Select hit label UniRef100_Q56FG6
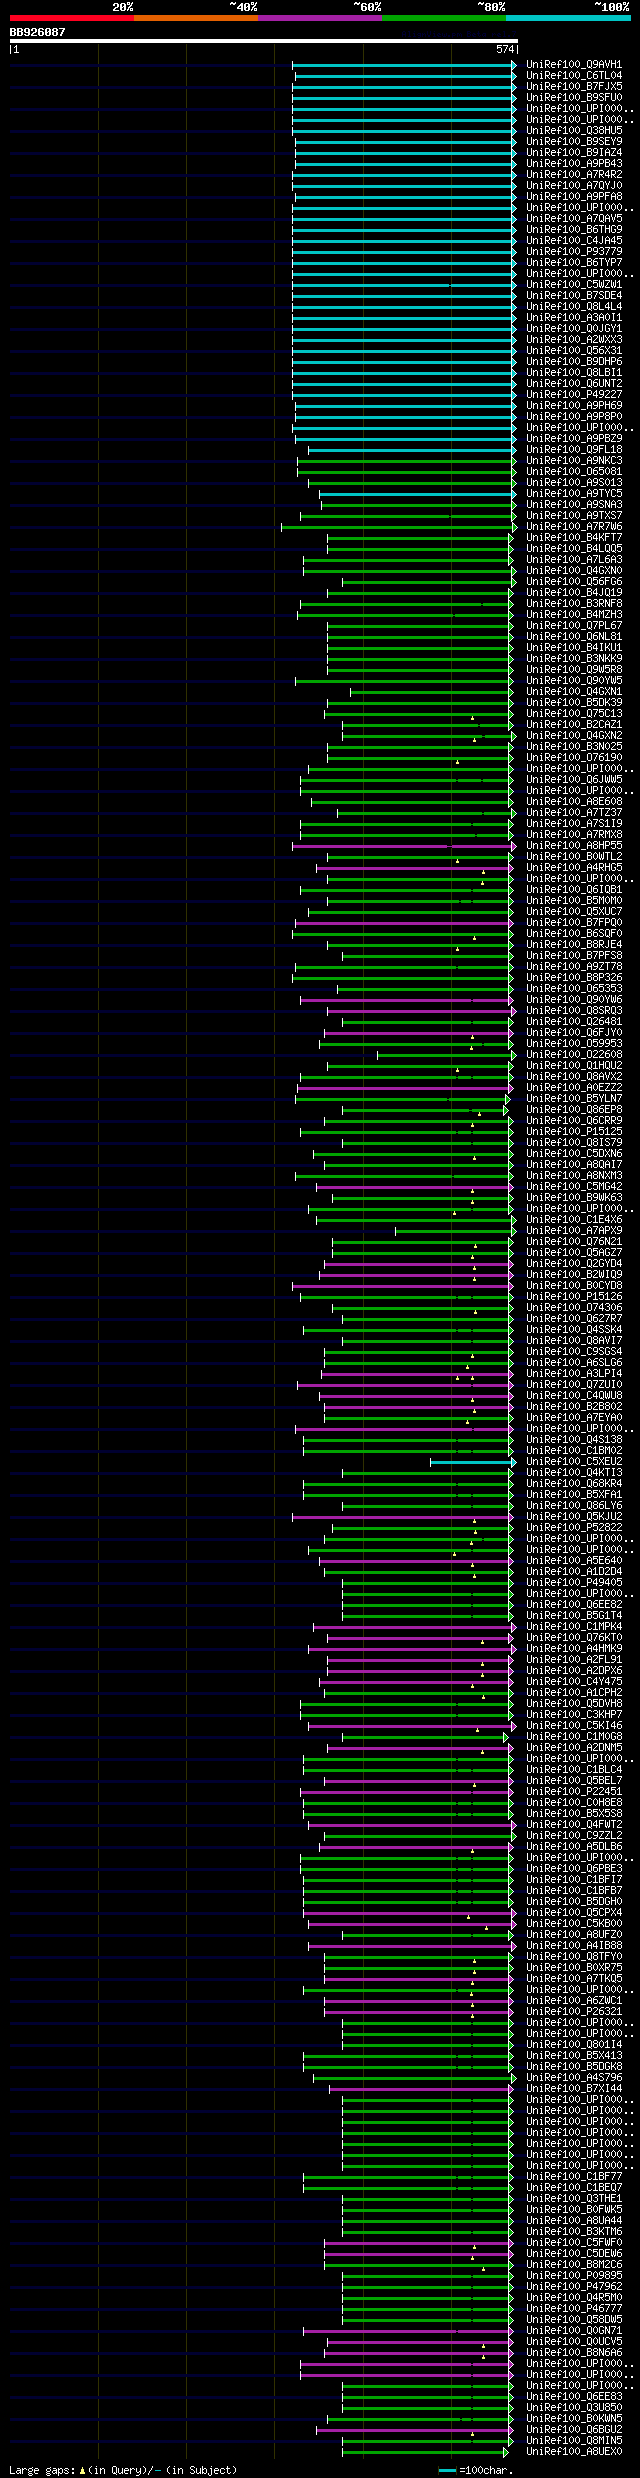The image size is (640, 2478). (x=574, y=581)
